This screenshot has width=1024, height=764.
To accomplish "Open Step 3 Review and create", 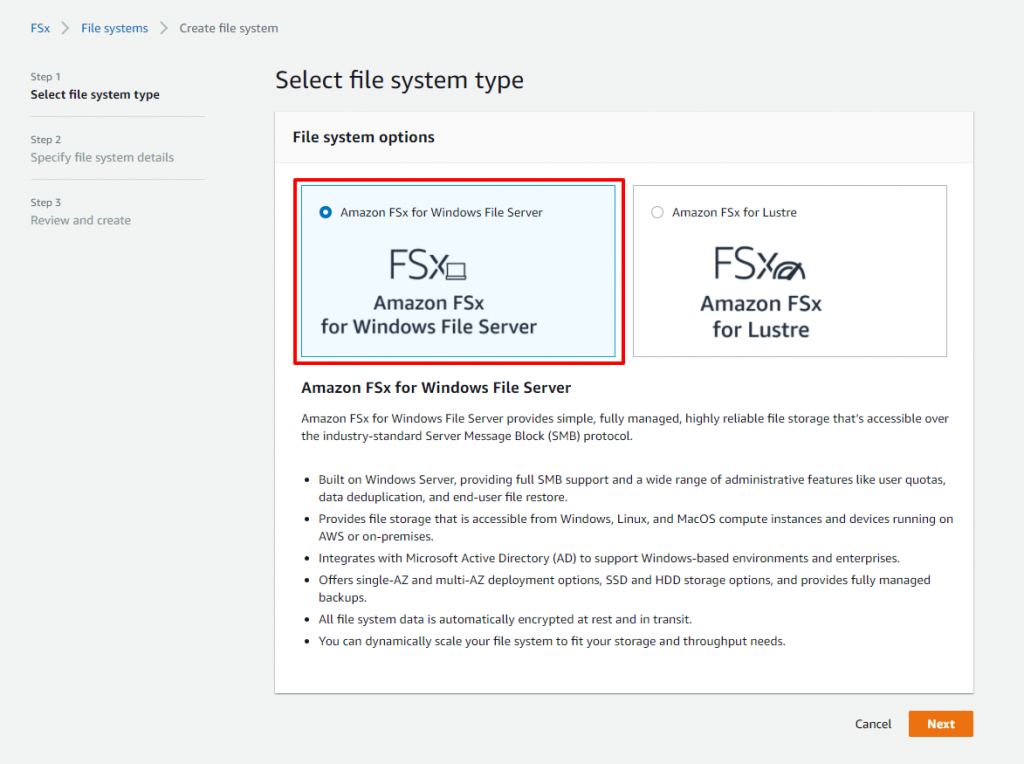I will [x=80, y=220].
